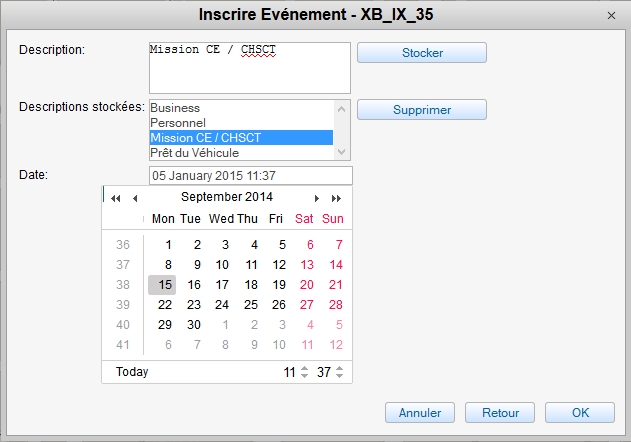
Task: Click Today in the calendar footer
Action: coord(132,372)
